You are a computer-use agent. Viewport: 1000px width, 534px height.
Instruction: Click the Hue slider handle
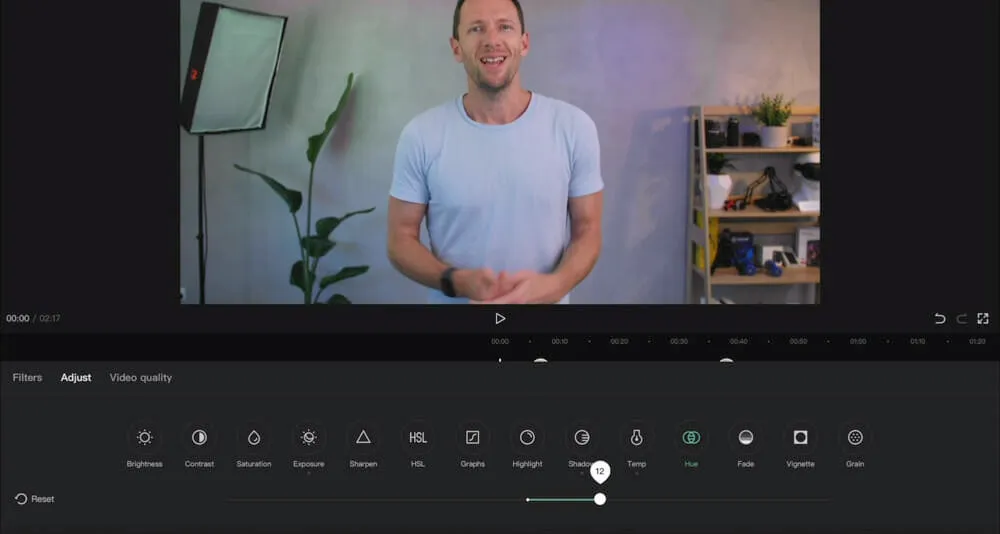click(600, 499)
